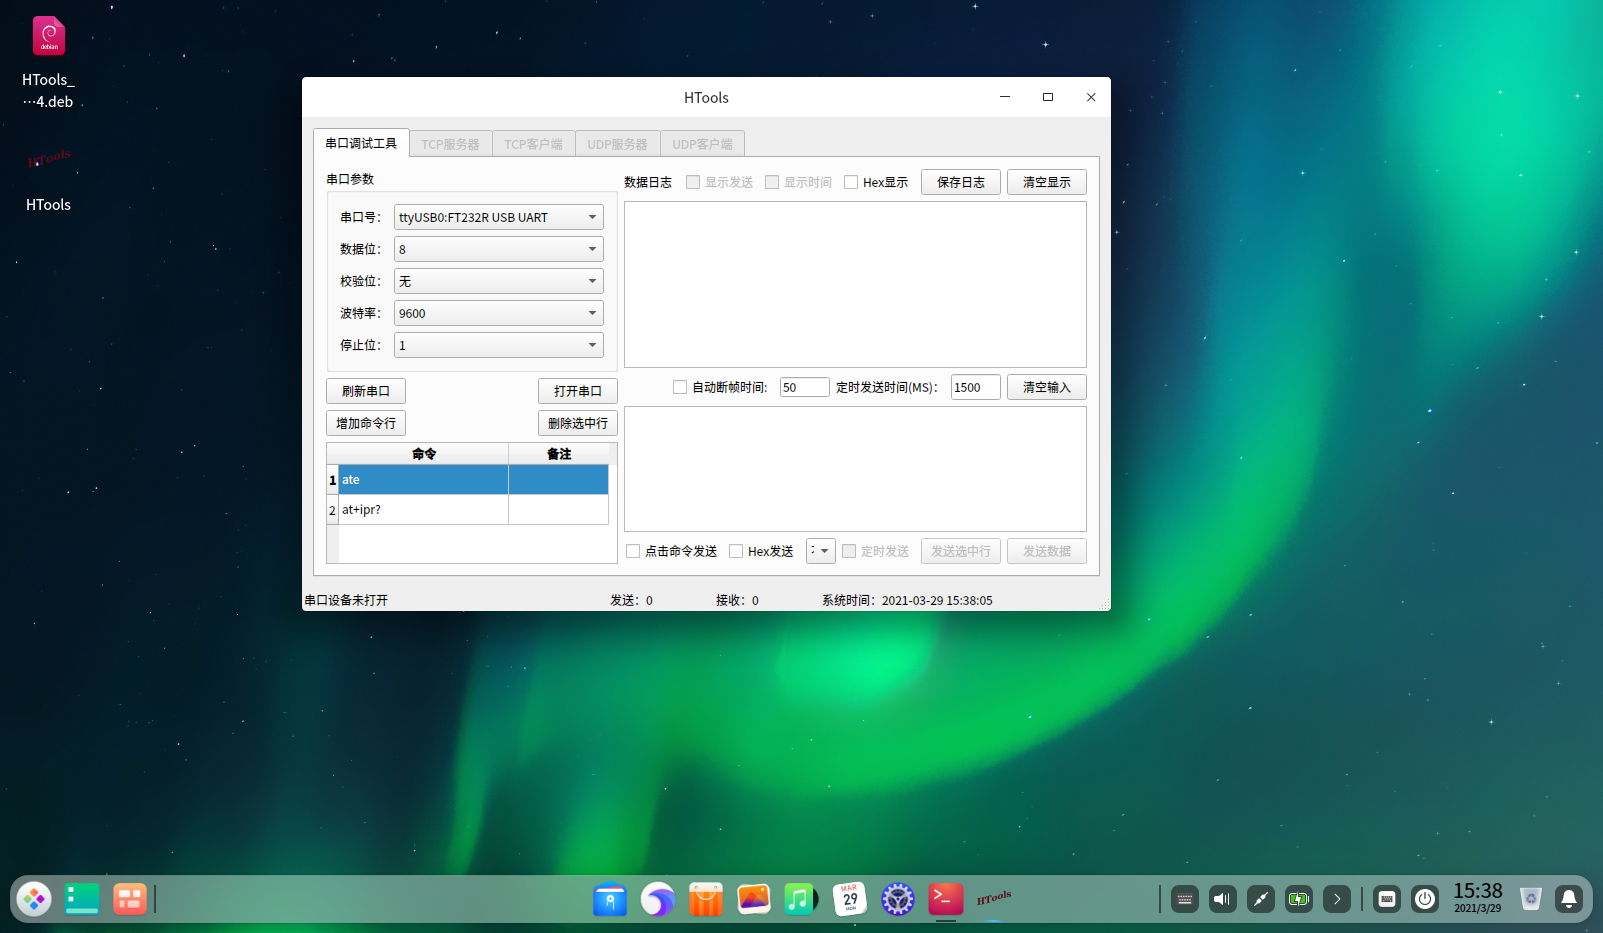Screen dimensions: 1603x933
Task: Select the at+ipr? command row
Action: 422,510
